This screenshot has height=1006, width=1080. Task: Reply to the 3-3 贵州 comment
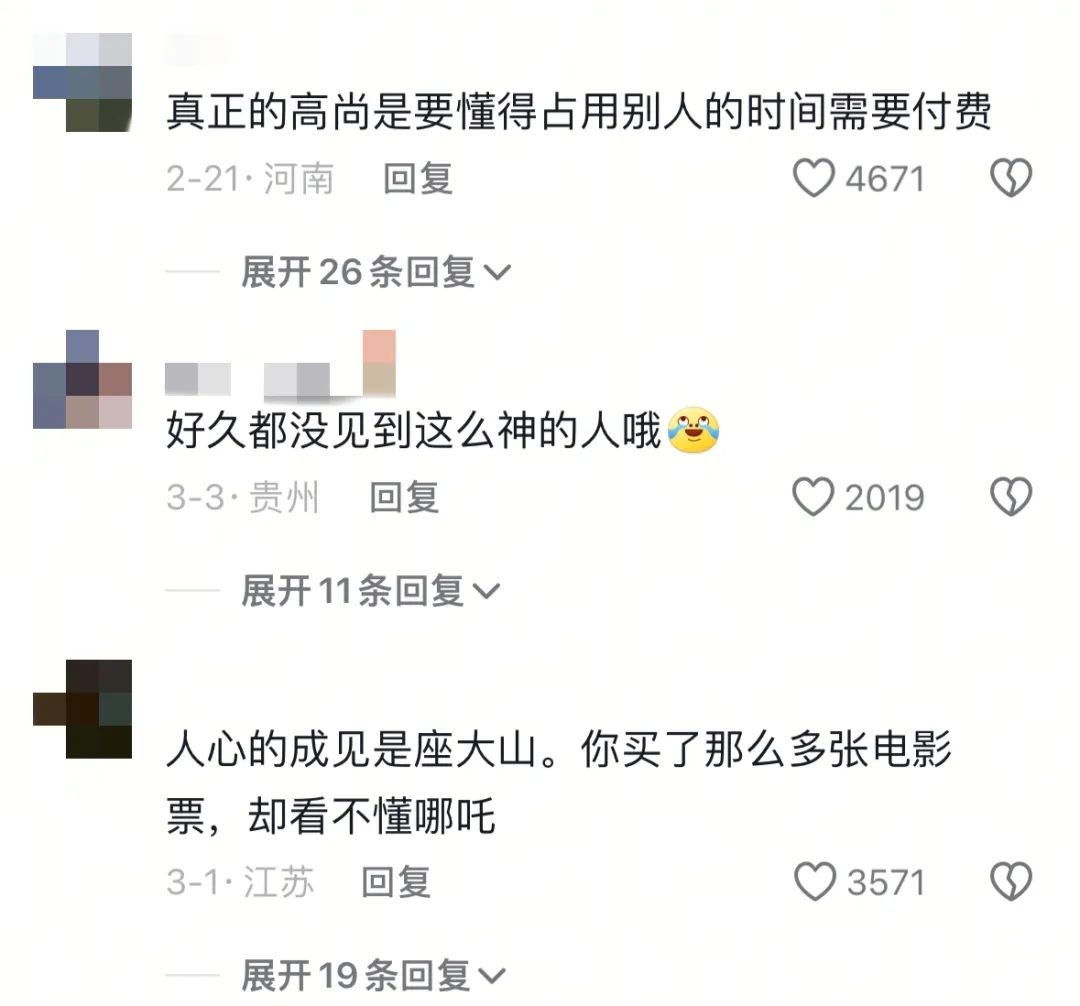[x=404, y=497]
